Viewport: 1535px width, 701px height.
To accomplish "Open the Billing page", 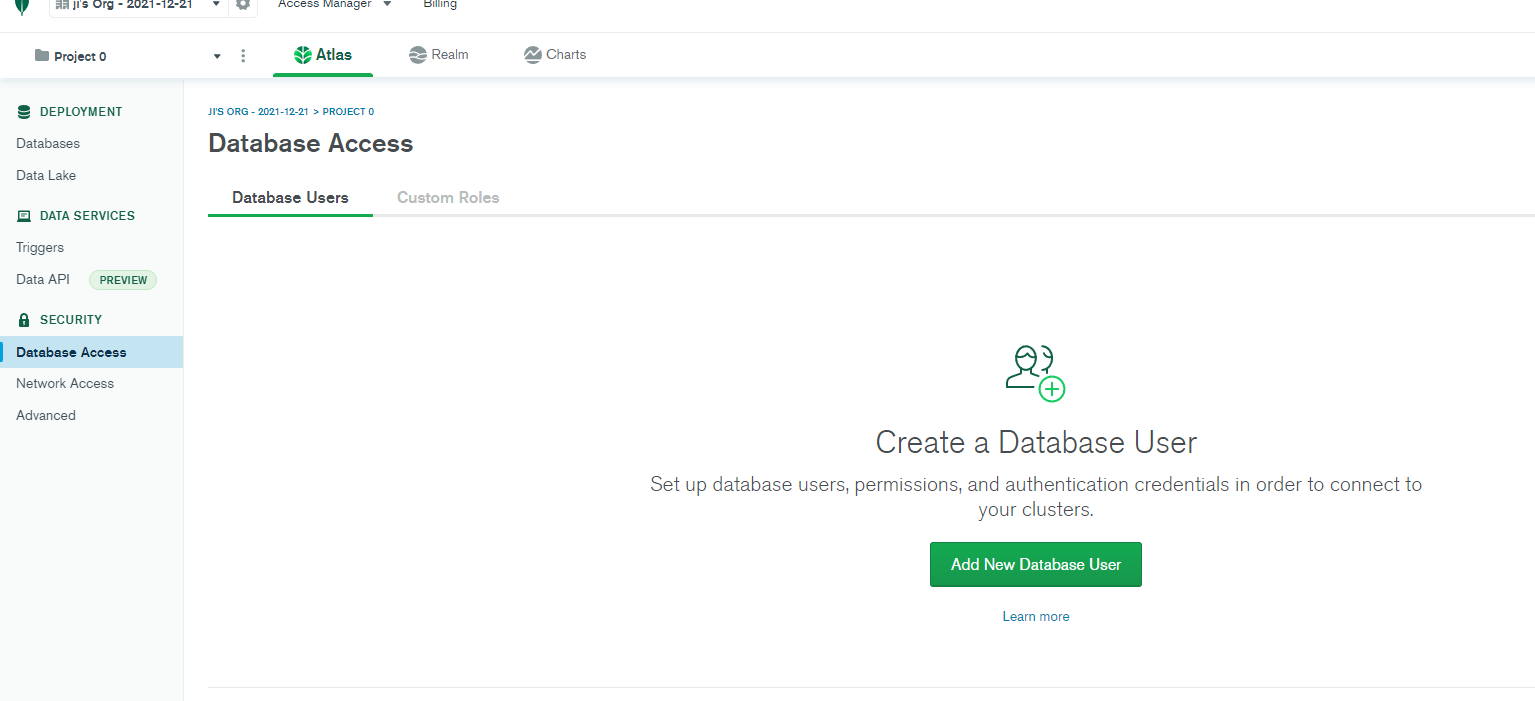I will click(x=440, y=5).
